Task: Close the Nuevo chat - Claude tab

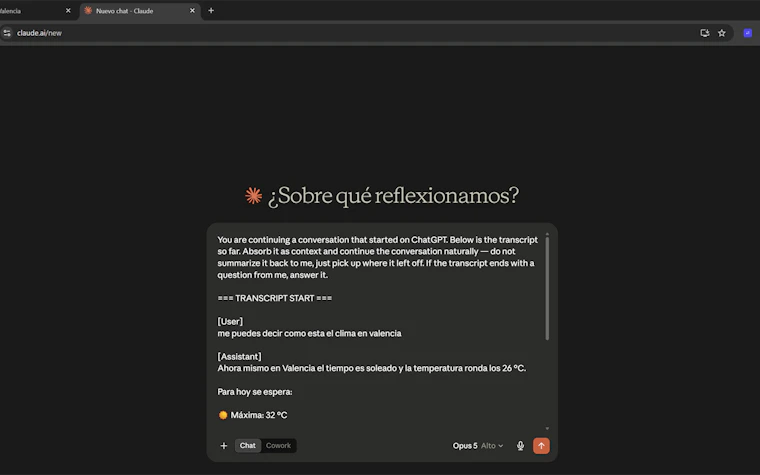Action: click(x=192, y=11)
